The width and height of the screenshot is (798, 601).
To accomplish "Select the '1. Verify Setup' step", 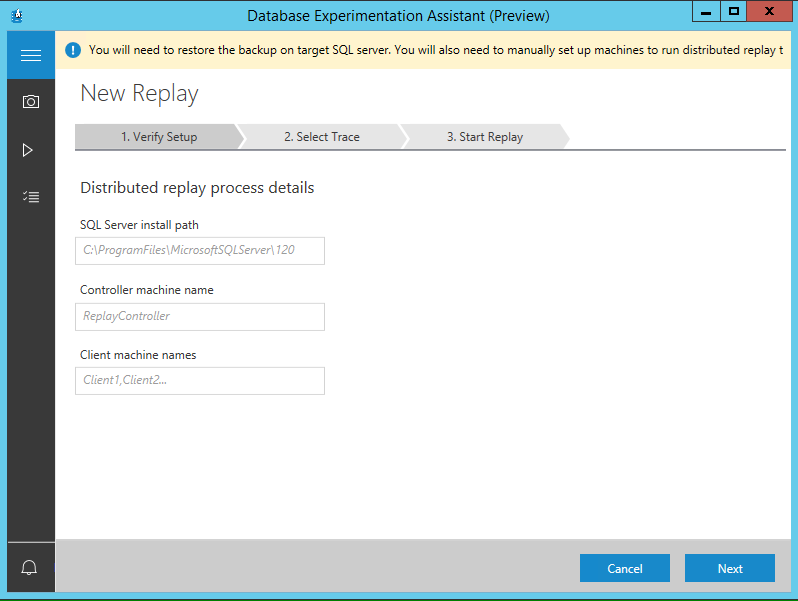I will click(158, 137).
